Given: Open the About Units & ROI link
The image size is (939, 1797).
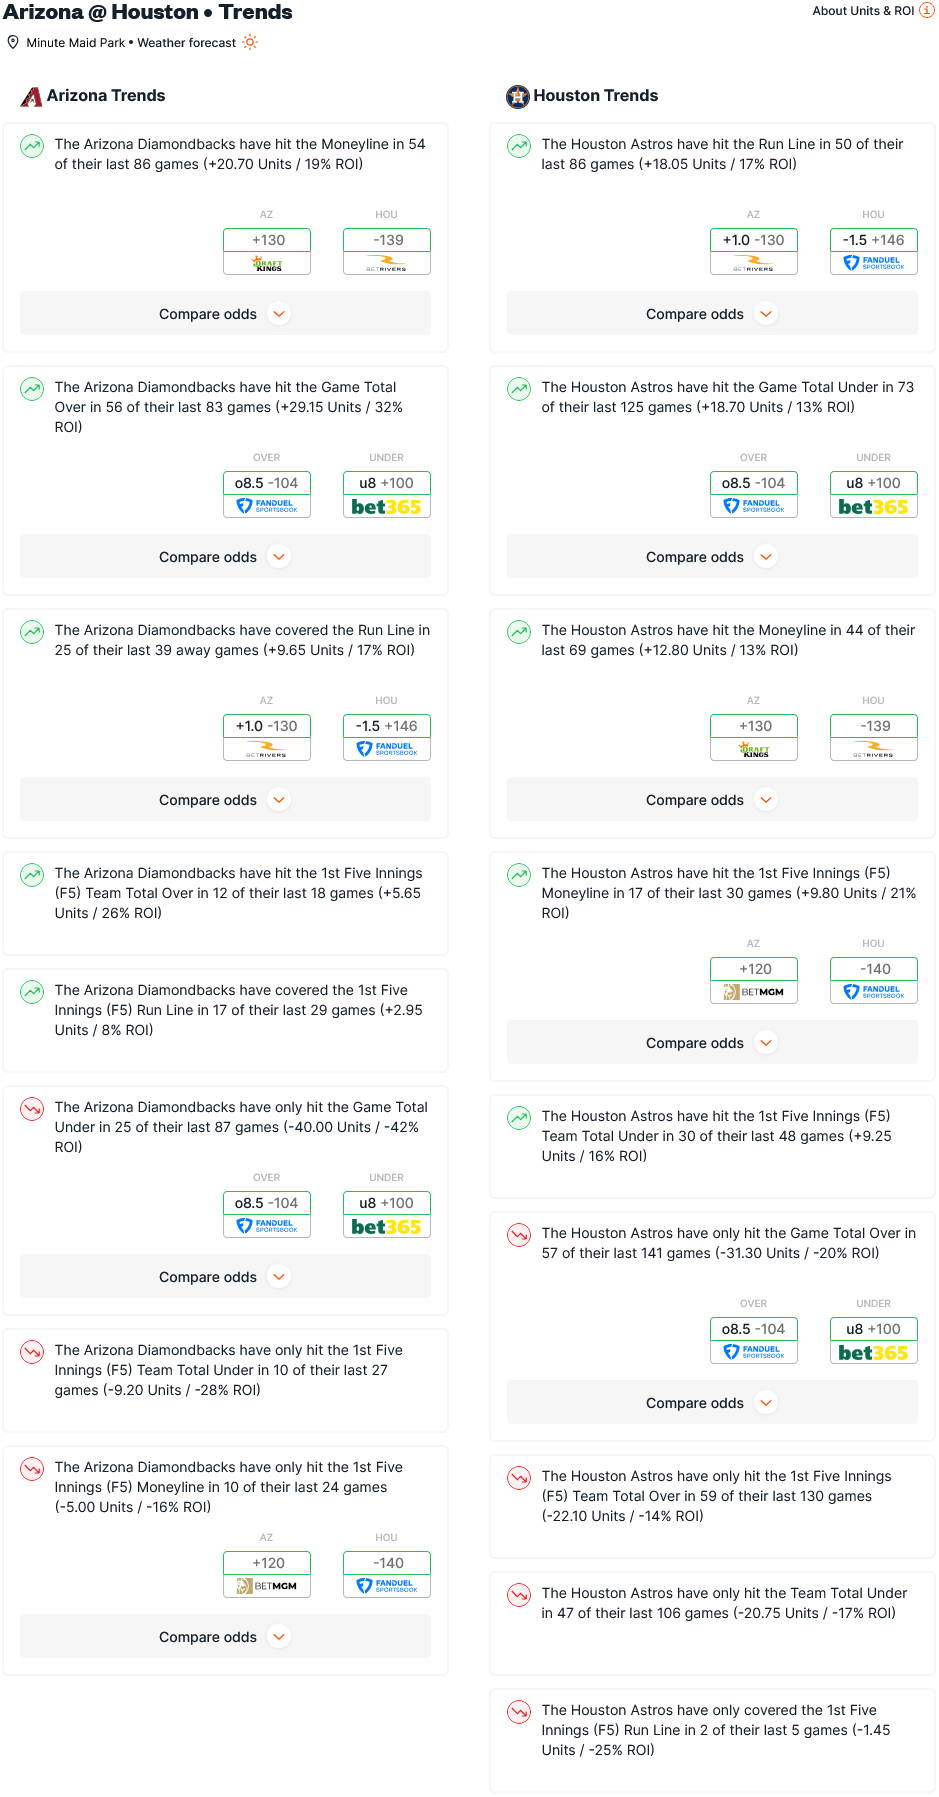Looking at the screenshot, I should tap(863, 11).
